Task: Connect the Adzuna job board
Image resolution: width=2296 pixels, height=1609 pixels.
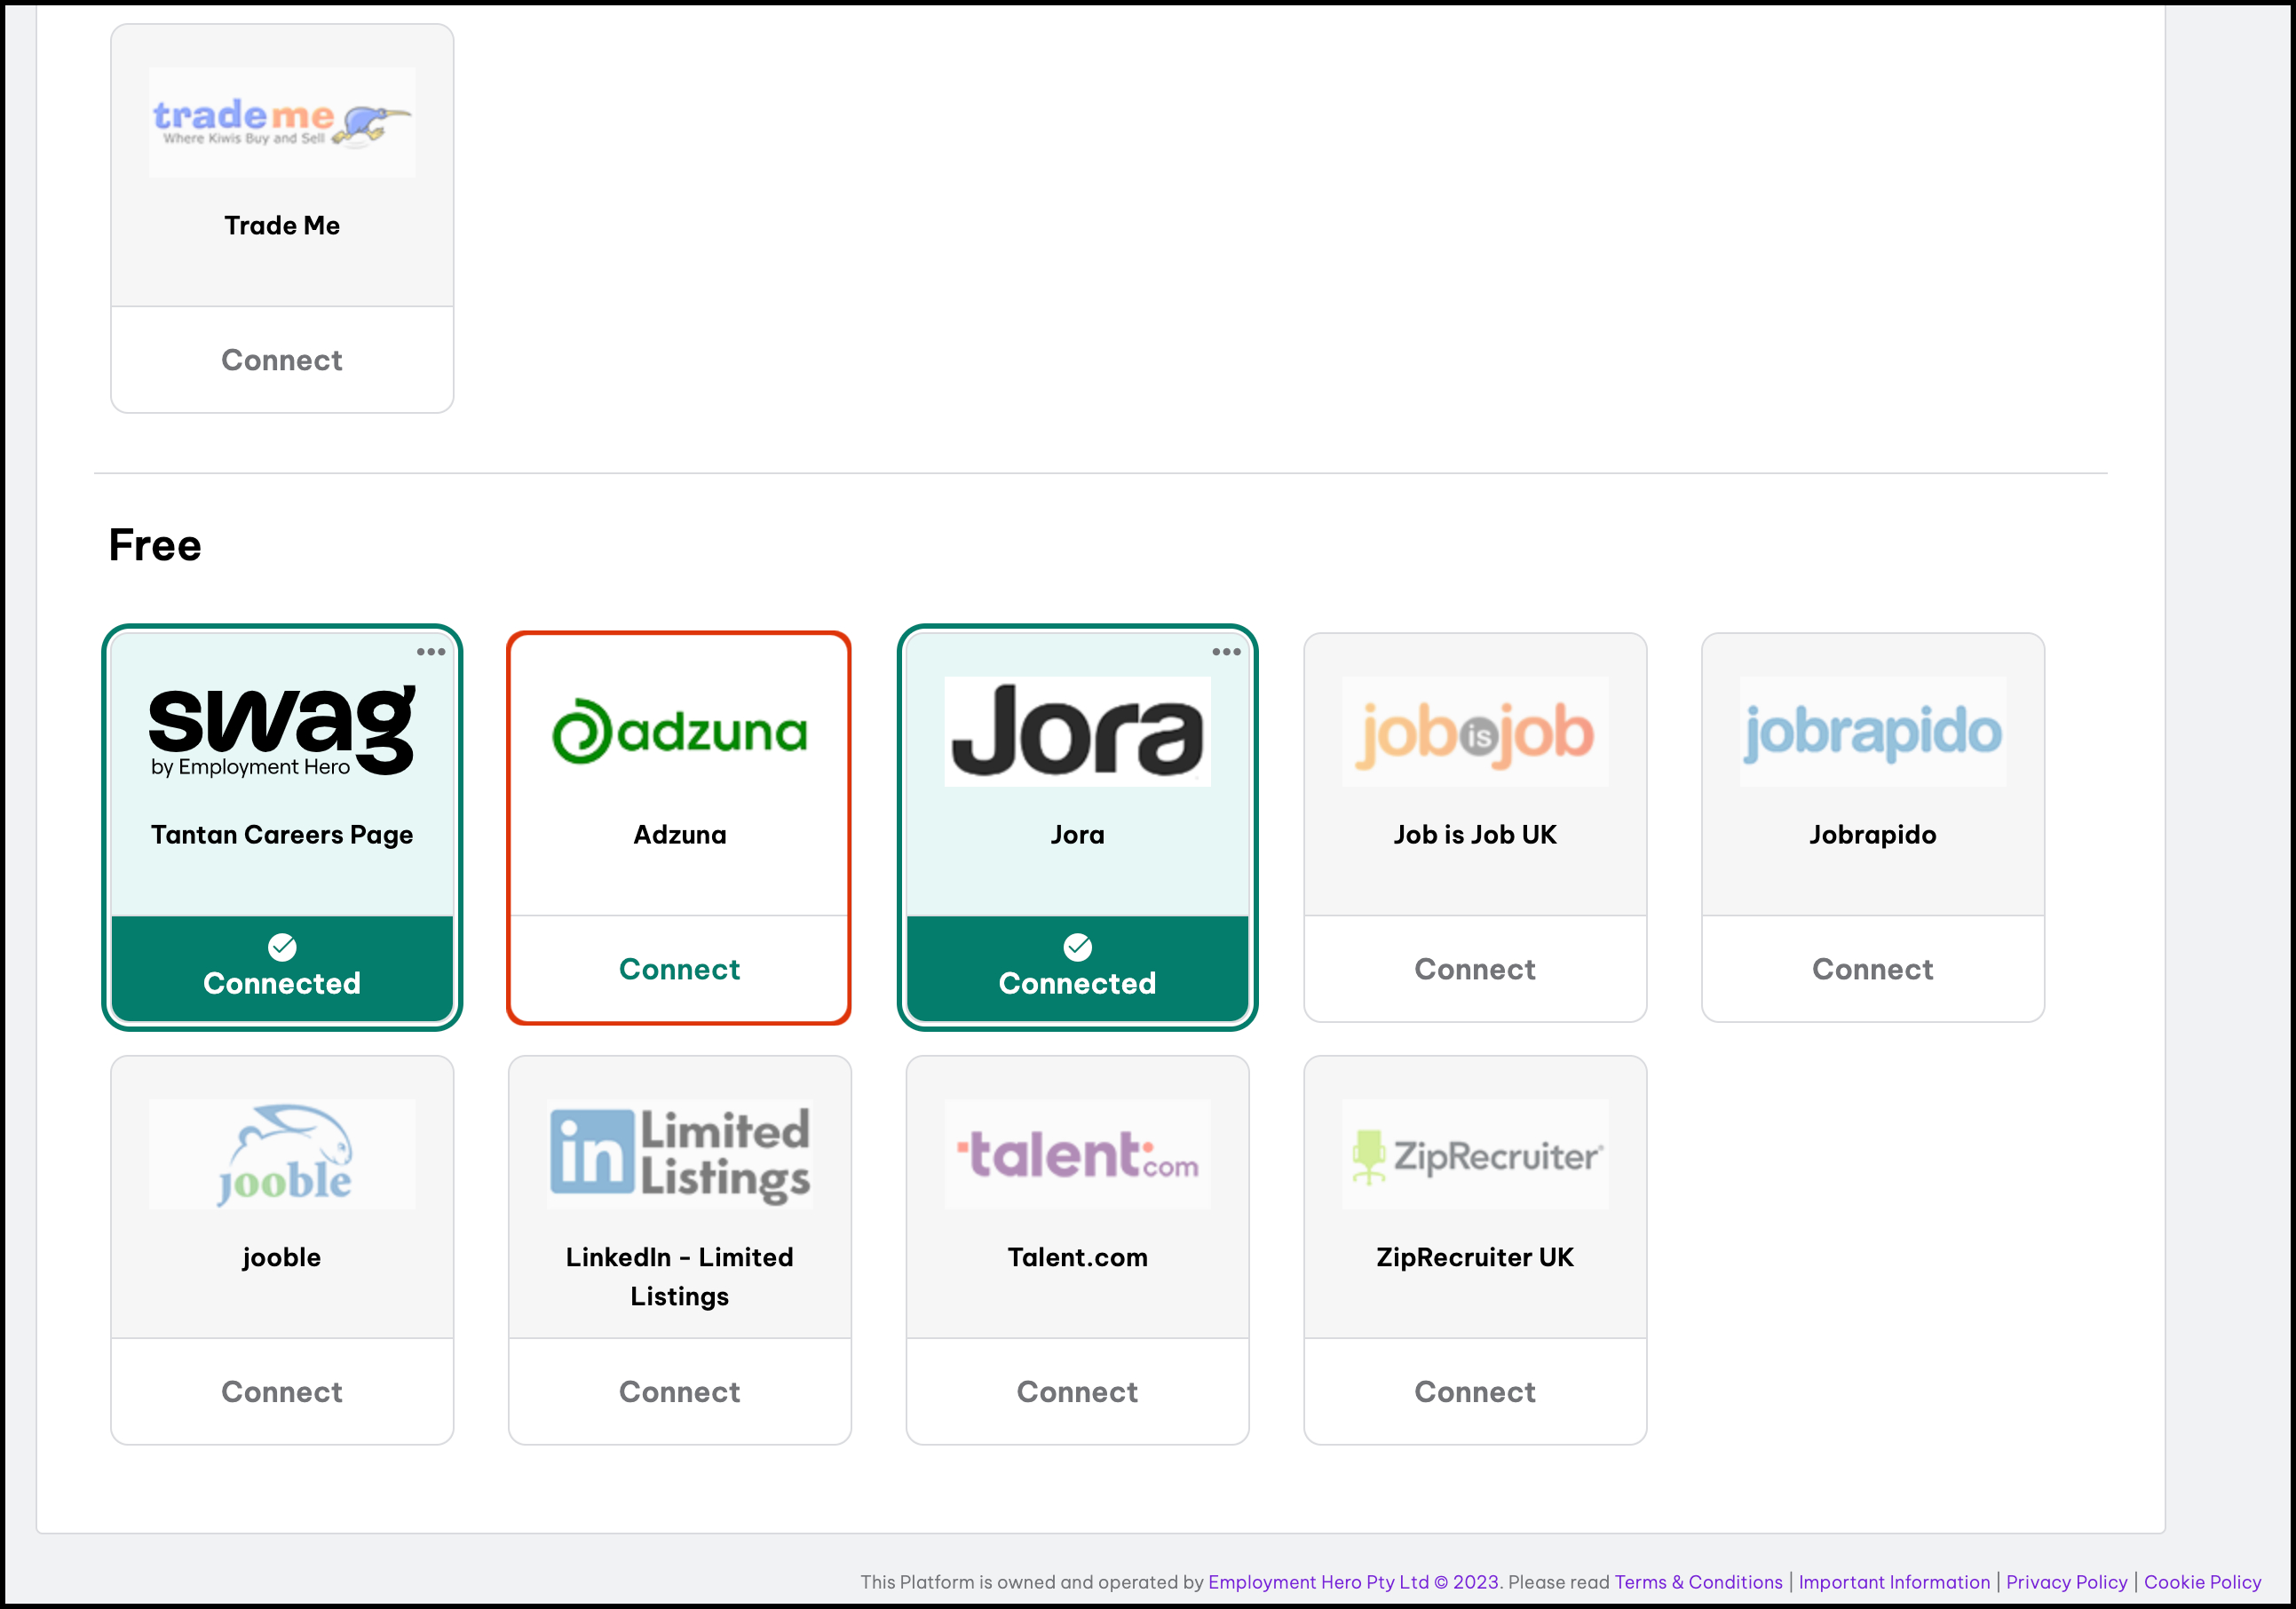Action: click(679, 969)
